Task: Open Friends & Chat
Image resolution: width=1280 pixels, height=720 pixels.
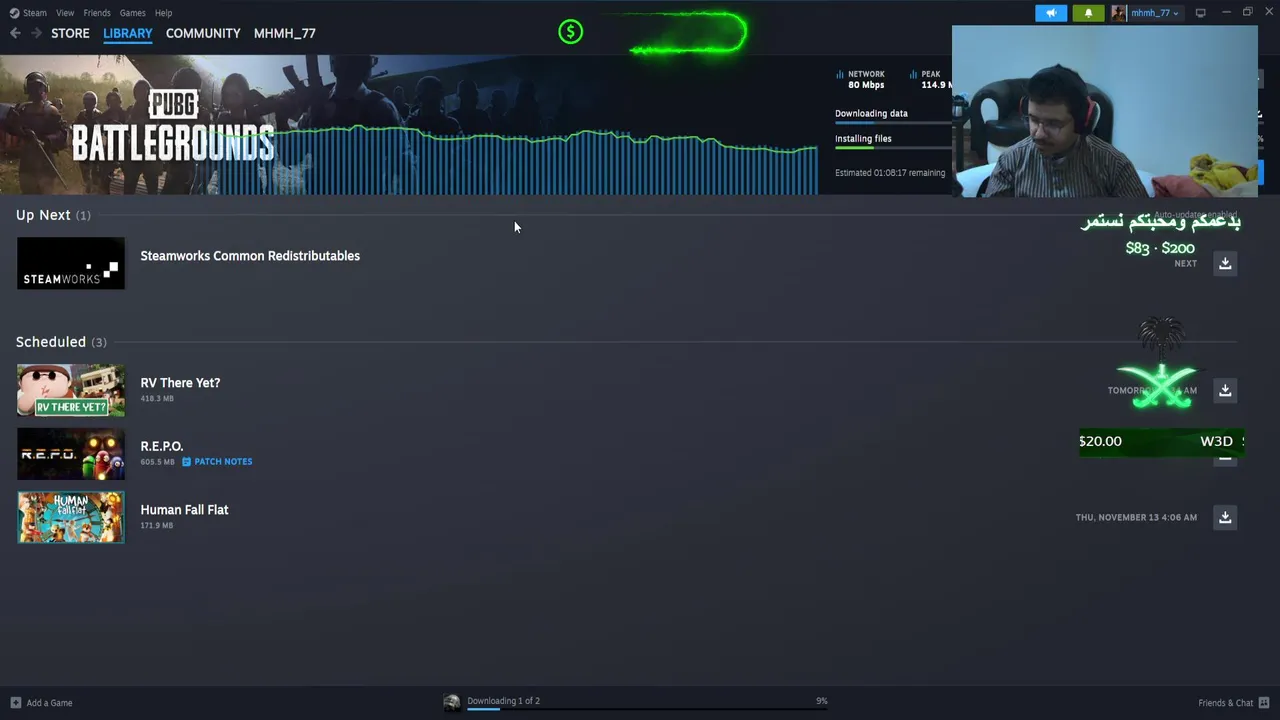Action: (x=1234, y=703)
